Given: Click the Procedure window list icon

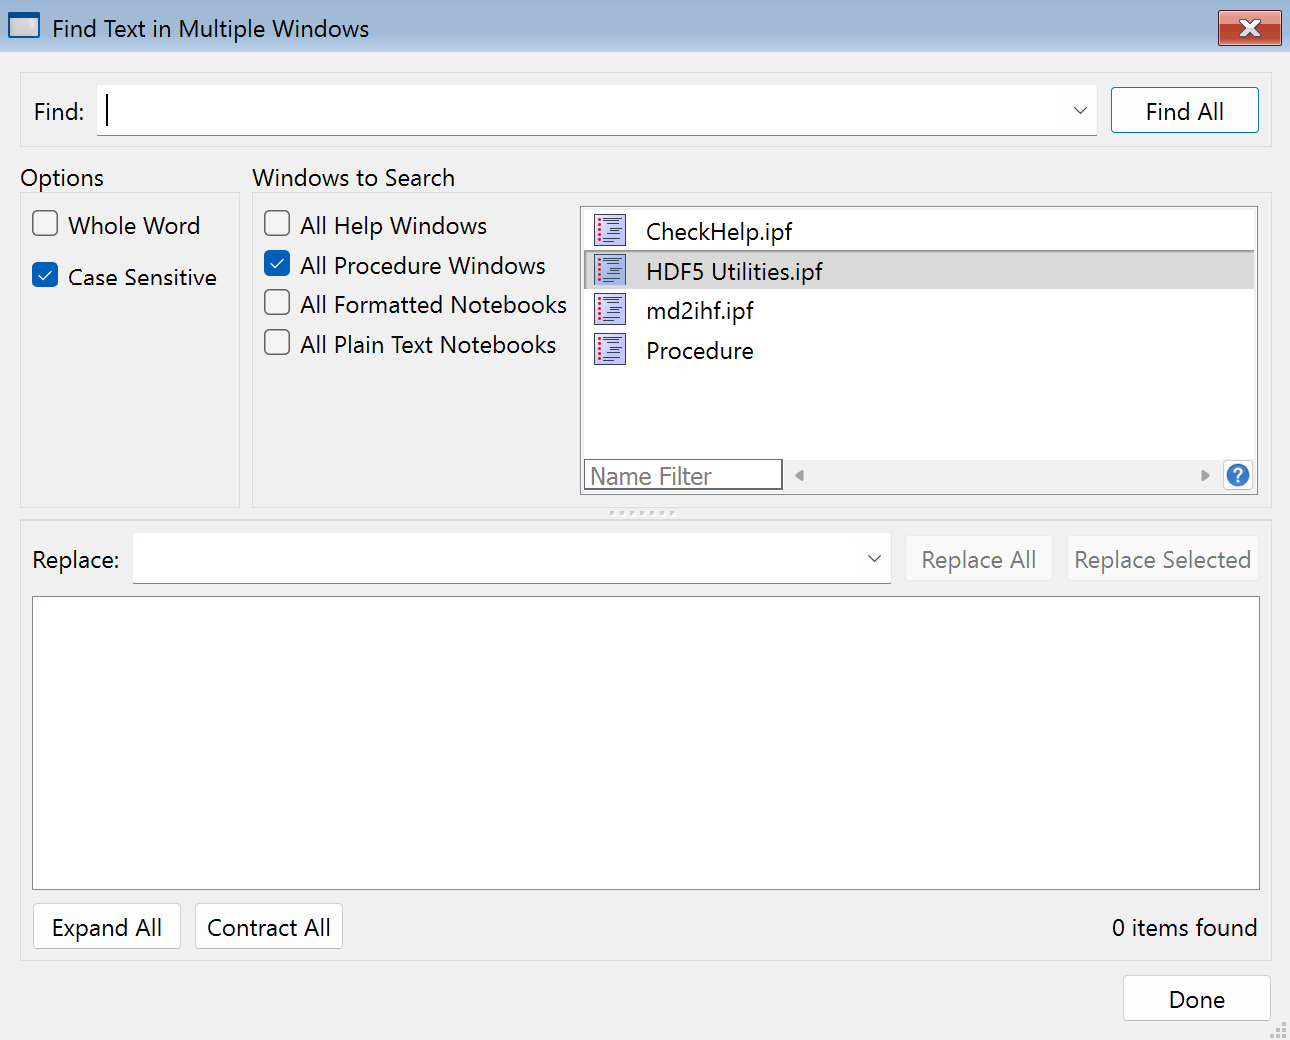Looking at the screenshot, I should (610, 350).
